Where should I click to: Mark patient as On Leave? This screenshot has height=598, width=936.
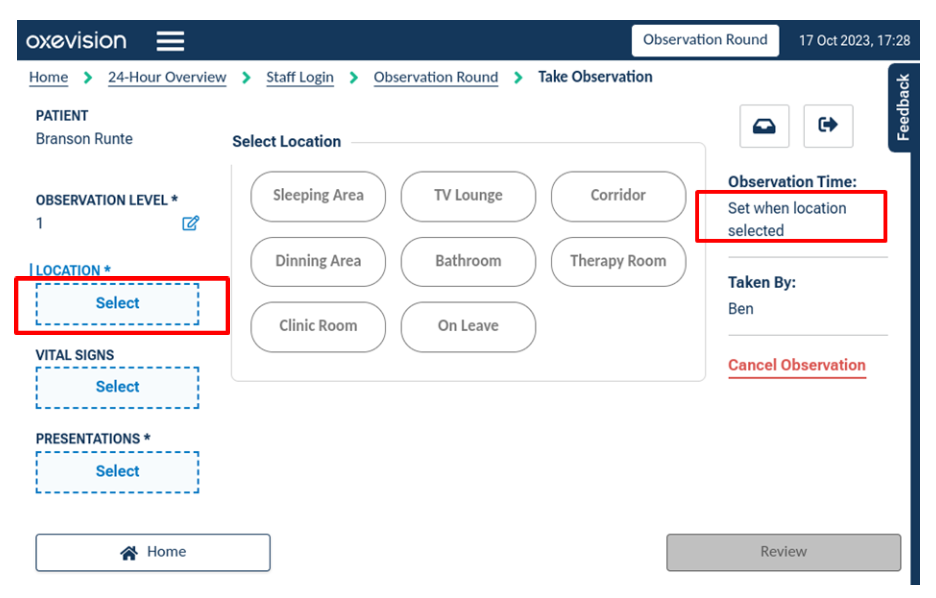[x=468, y=326]
